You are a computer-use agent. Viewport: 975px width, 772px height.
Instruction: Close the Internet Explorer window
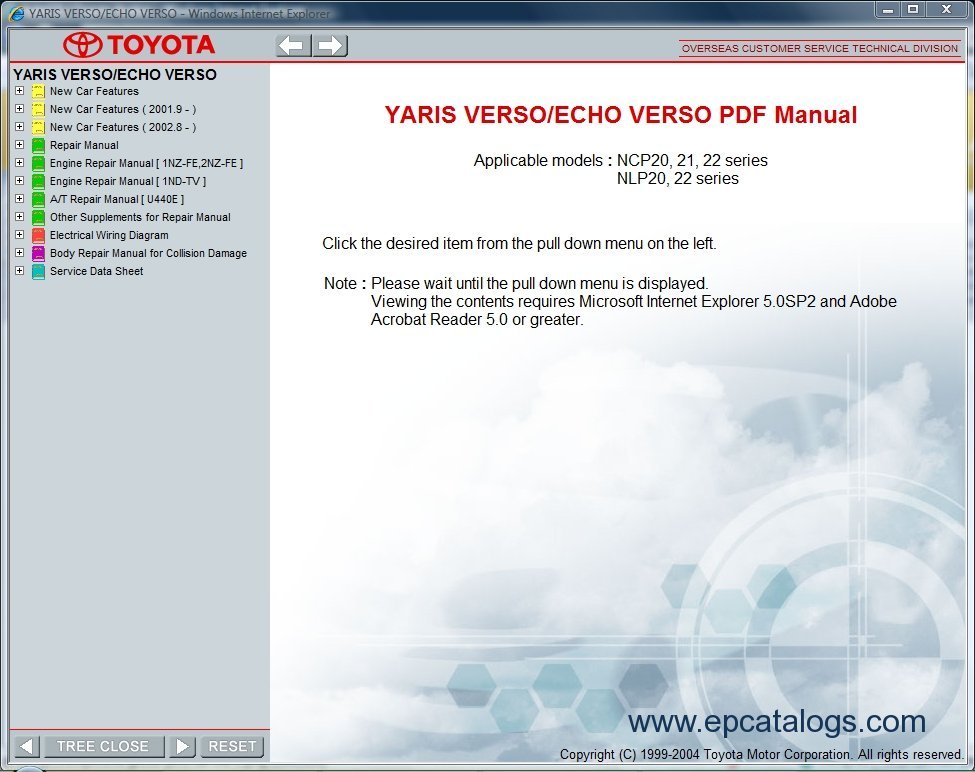tap(946, 9)
